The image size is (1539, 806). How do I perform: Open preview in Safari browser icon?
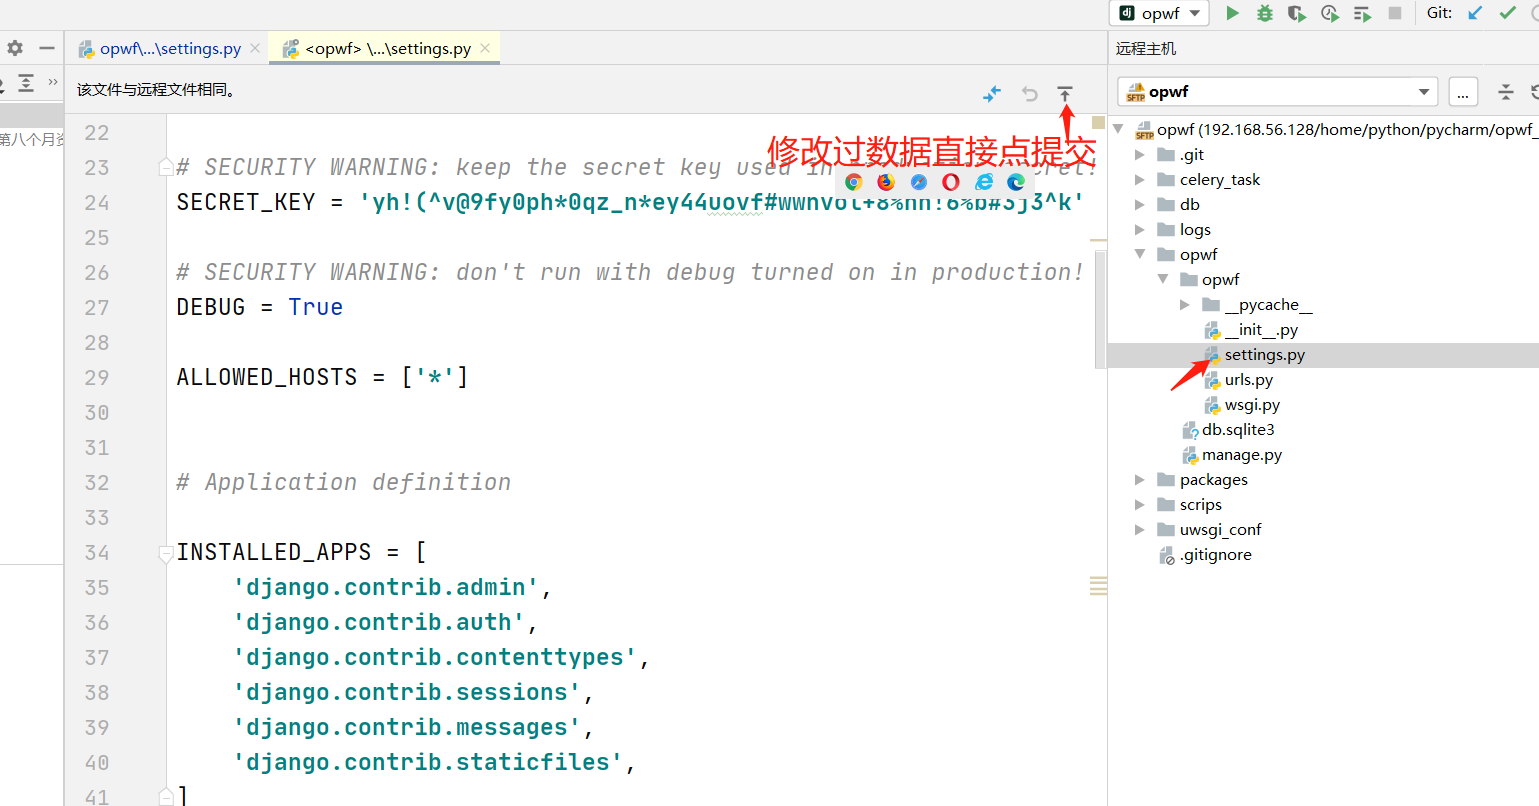point(918,181)
